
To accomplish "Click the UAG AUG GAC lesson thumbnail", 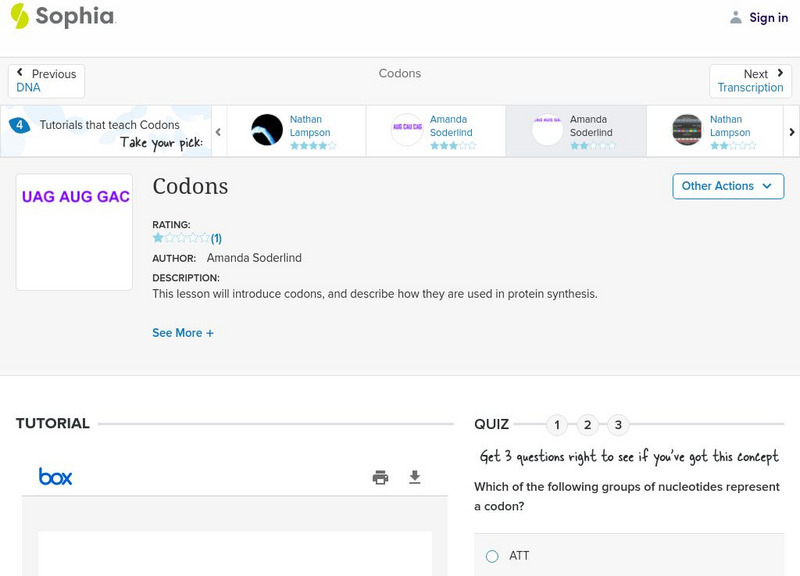I will [x=74, y=231].
